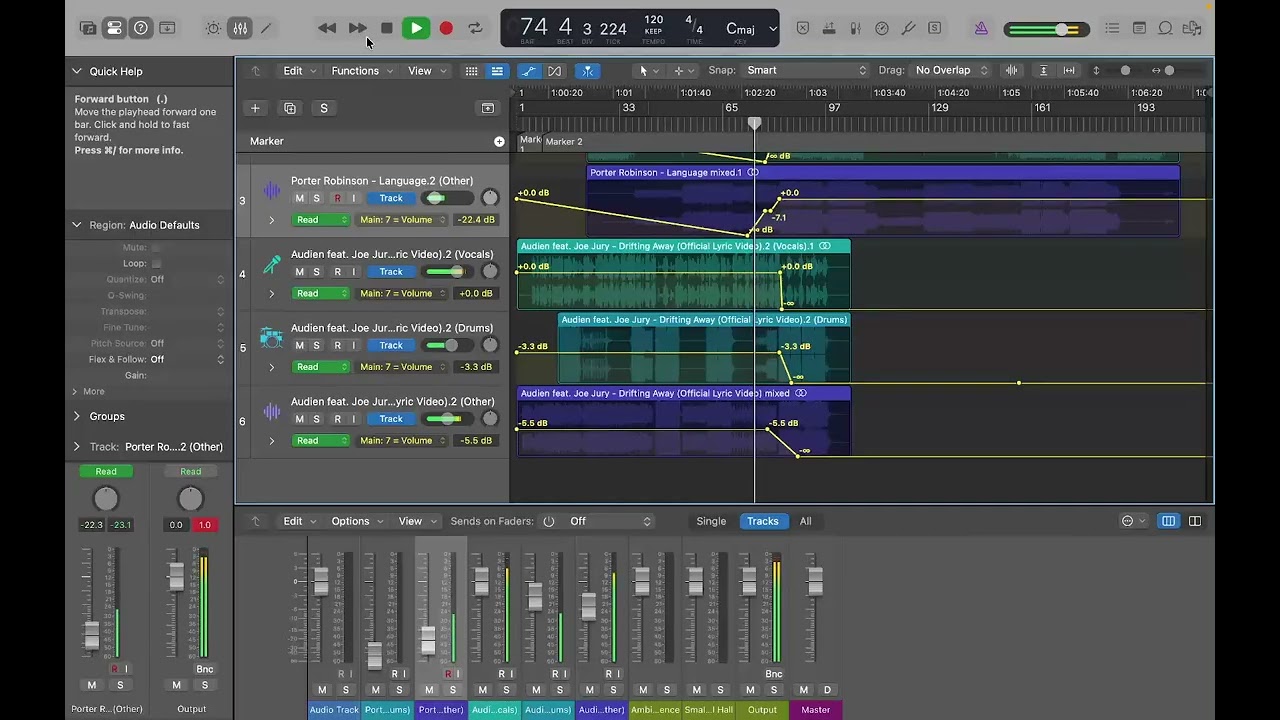
Task: Click the pan knob on Porter Robinson track
Action: 489,198
